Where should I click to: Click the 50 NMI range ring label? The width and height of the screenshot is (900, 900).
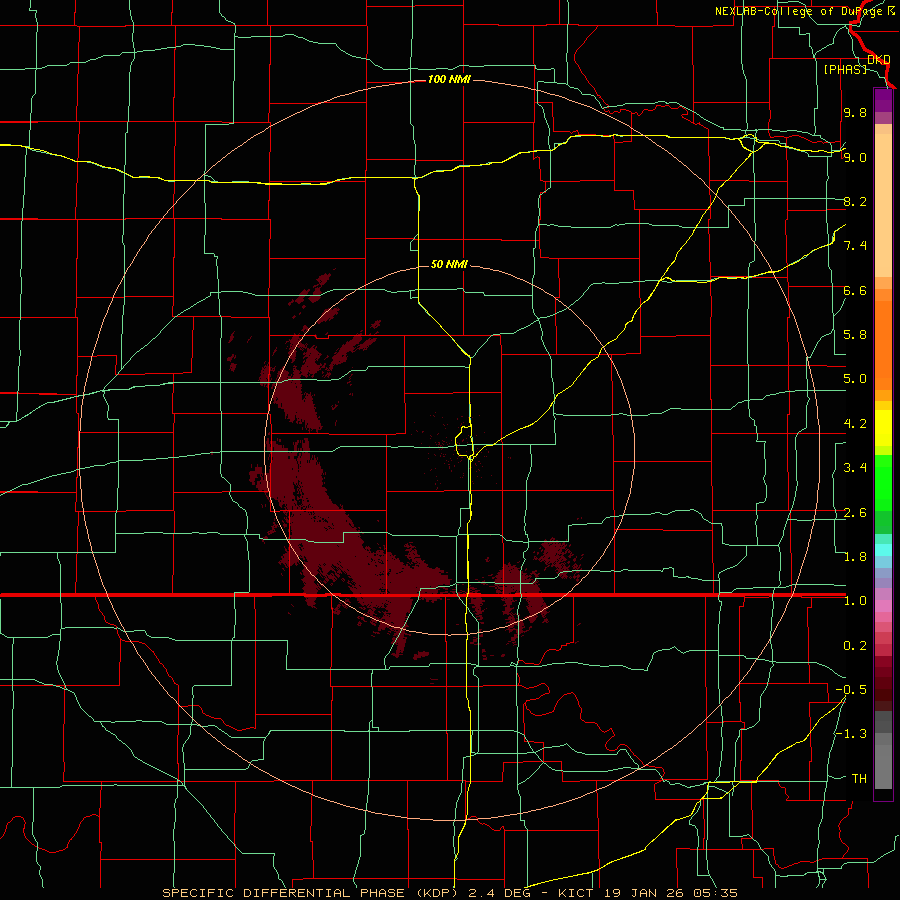[x=449, y=264]
